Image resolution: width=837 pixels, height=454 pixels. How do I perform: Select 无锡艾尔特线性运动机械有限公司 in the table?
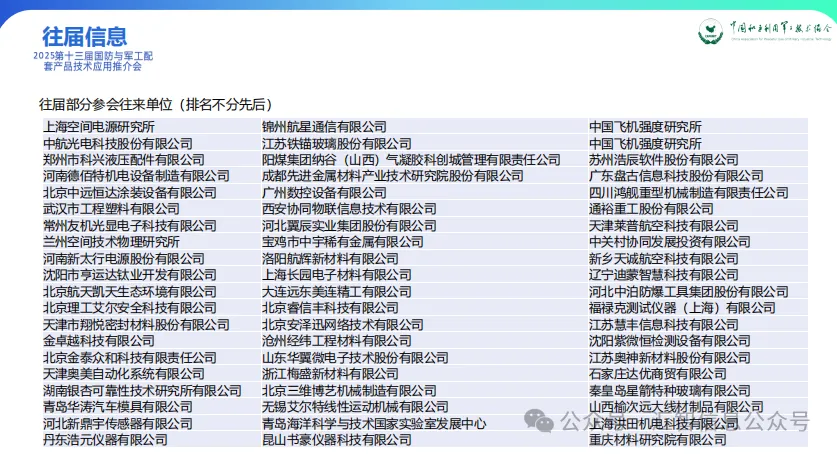coord(355,407)
